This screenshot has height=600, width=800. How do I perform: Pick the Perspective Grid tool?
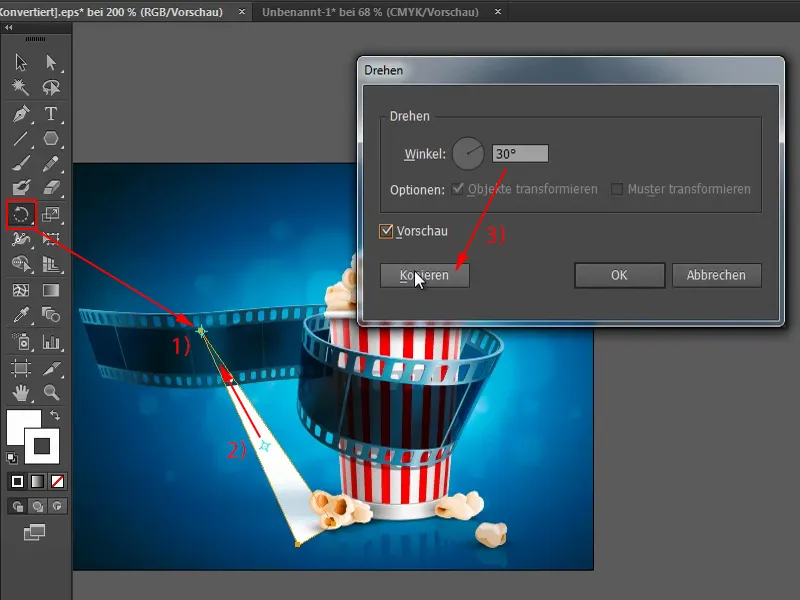(x=51, y=264)
